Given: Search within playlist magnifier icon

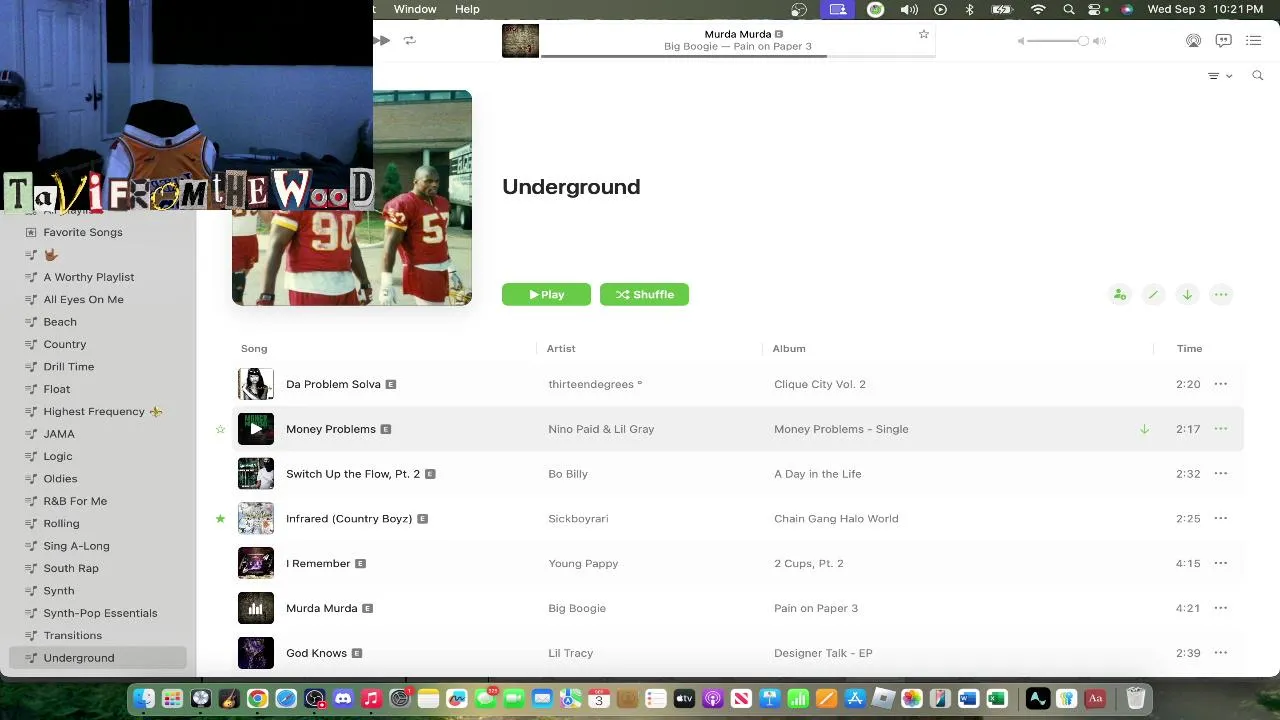Looking at the screenshot, I should coord(1258,76).
